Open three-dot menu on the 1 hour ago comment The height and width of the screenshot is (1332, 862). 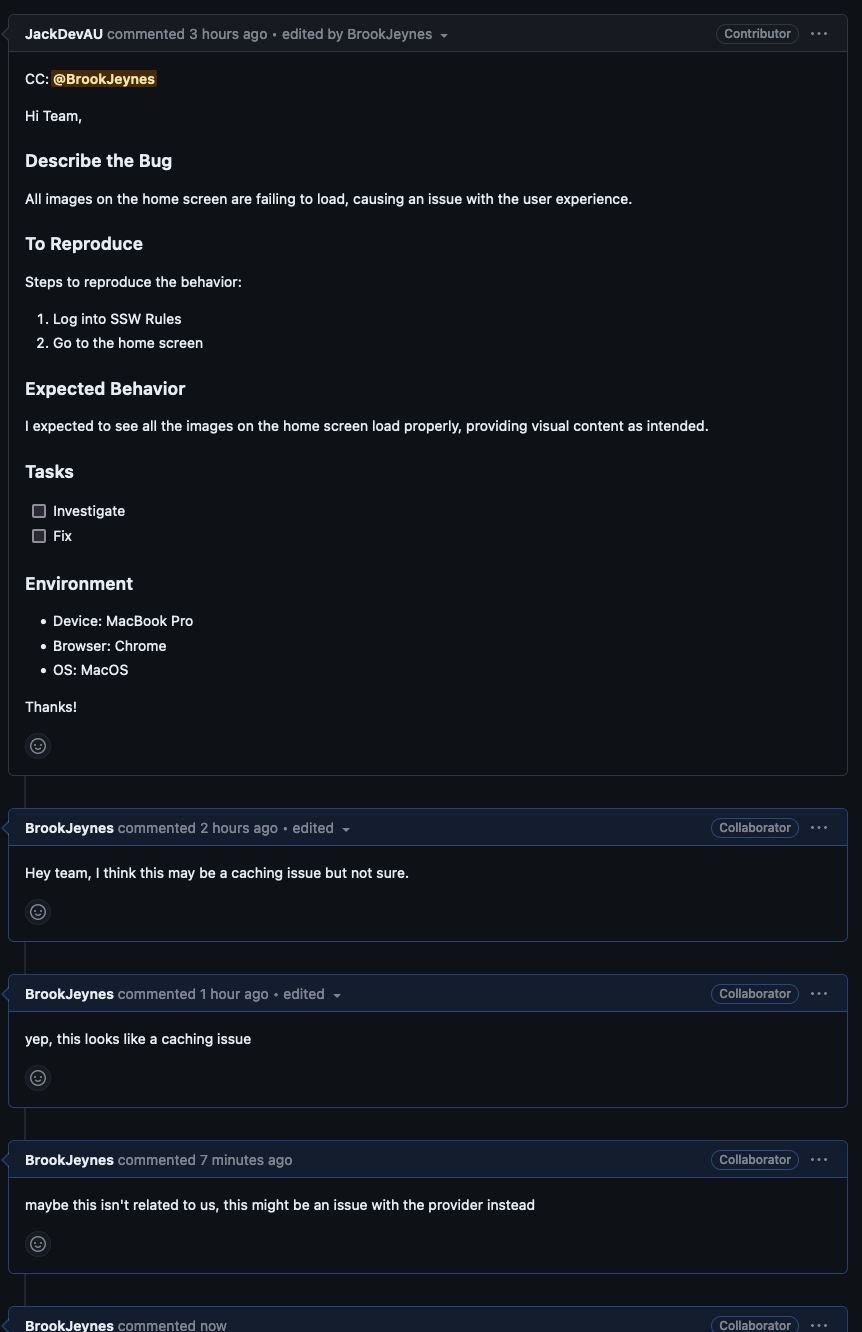point(819,994)
